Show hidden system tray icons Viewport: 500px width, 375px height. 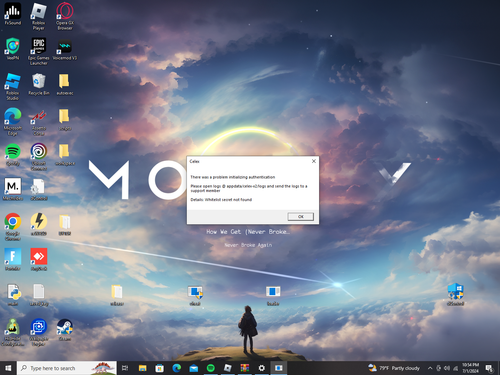430,368
